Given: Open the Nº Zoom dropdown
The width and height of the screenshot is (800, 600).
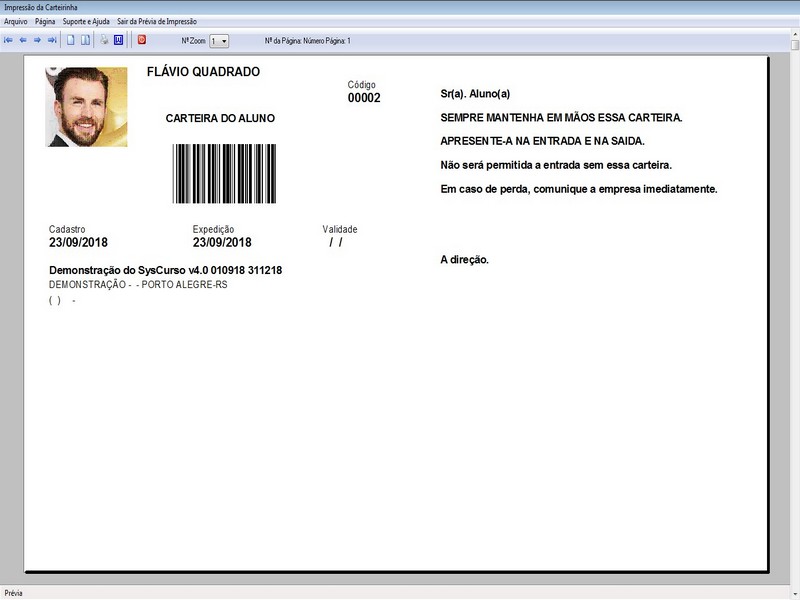Looking at the screenshot, I should pyautogui.click(x=219, y=41).
